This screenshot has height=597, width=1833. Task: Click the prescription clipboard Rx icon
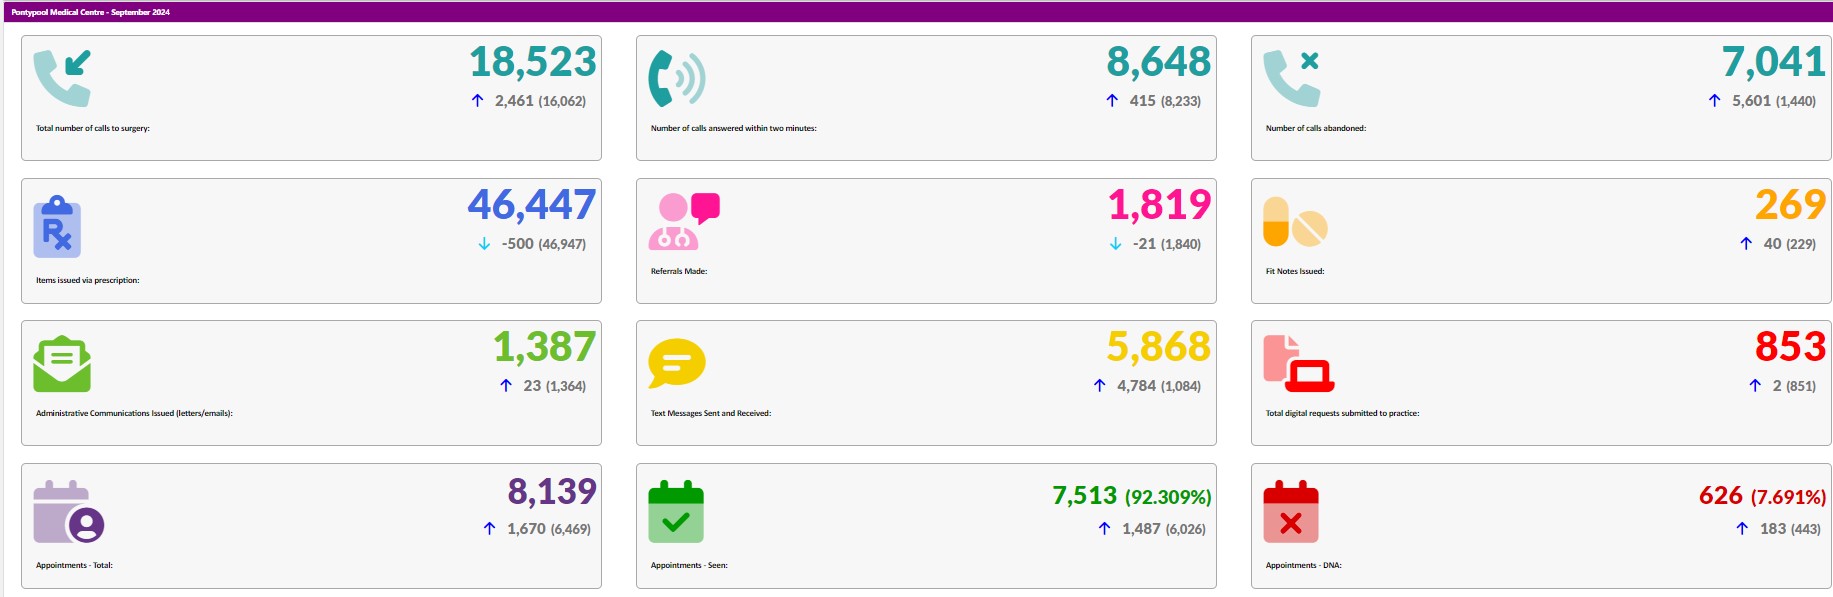click(57, 227)
